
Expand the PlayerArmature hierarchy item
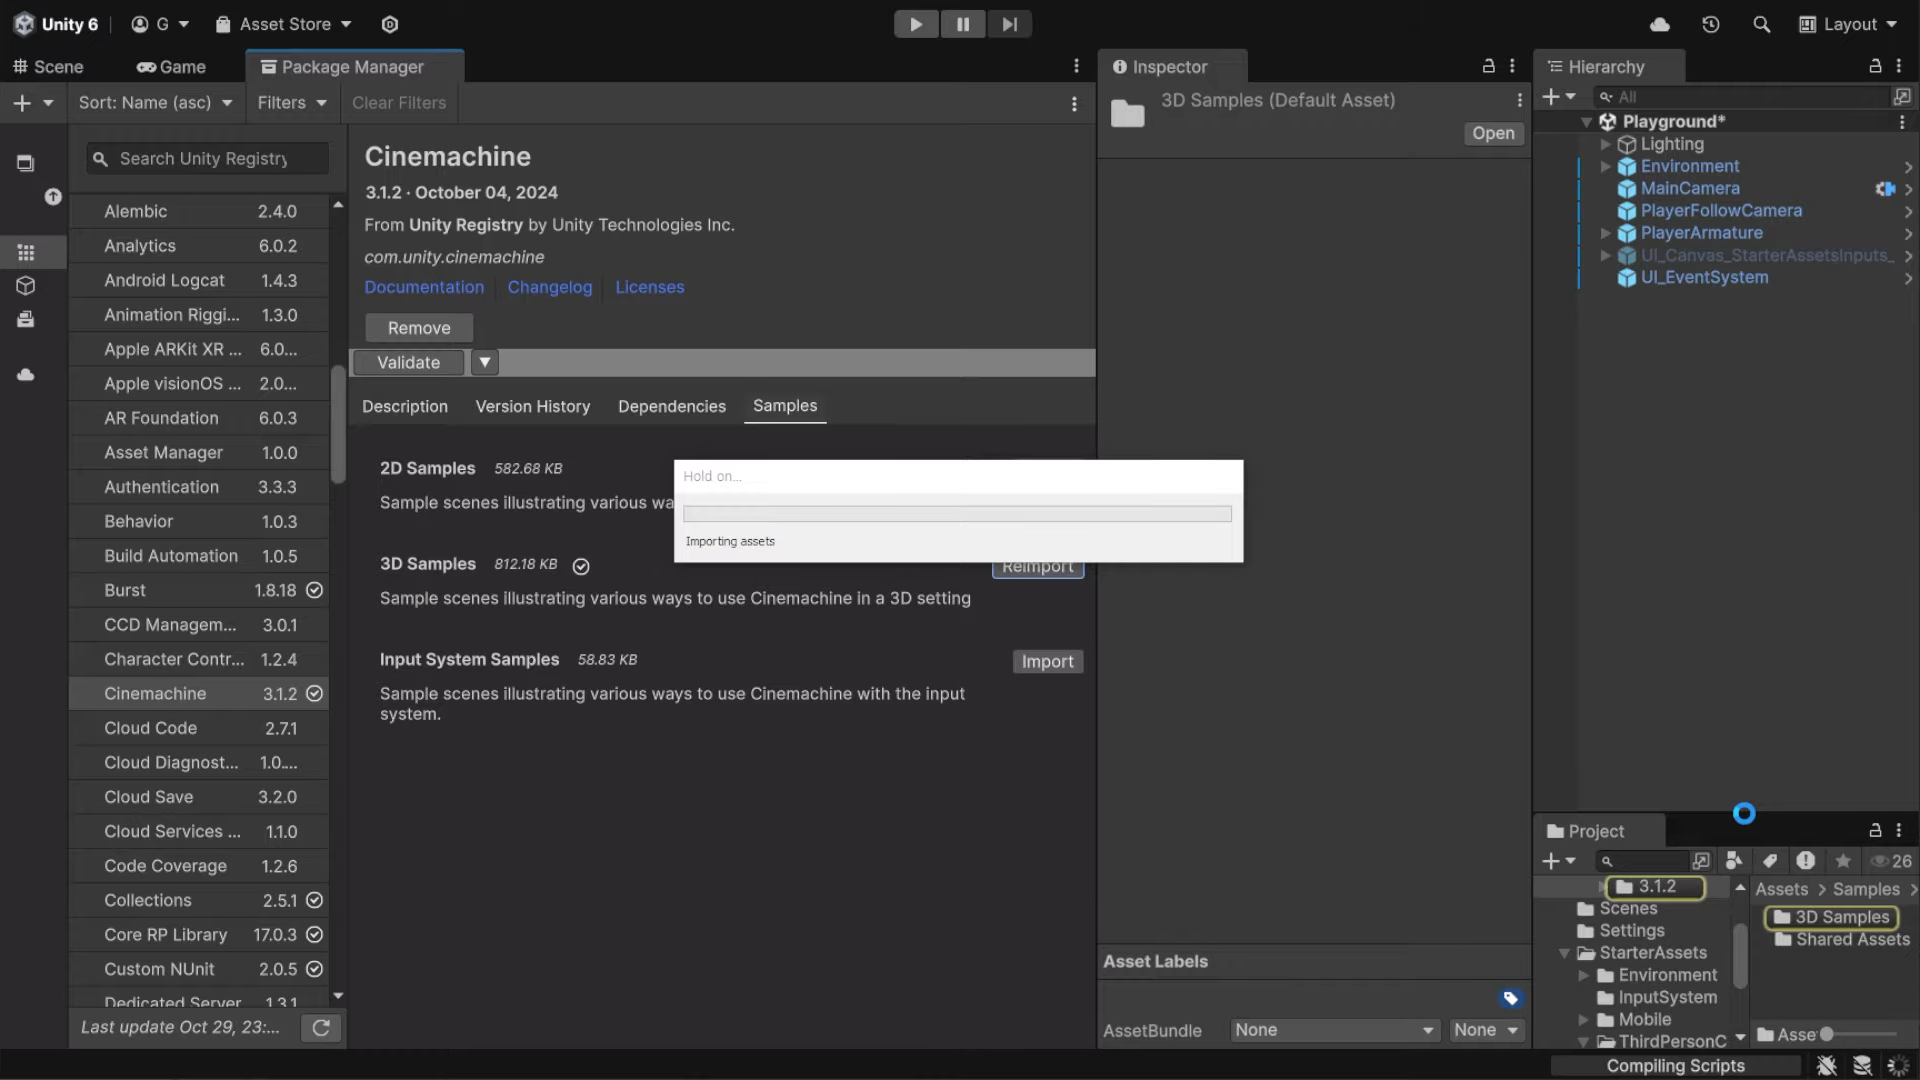[1605, 233]
